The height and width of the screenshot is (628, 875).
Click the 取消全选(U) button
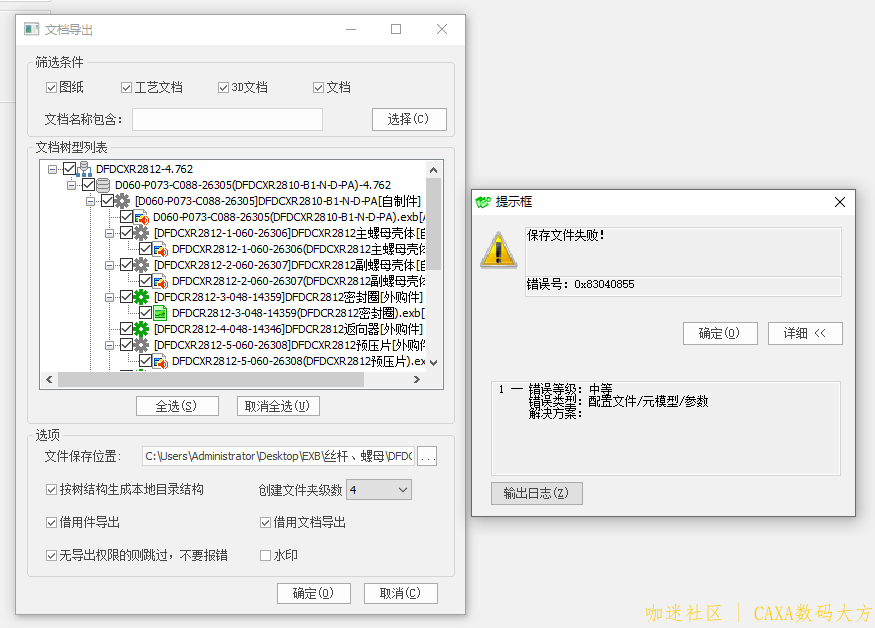tap(278, 406)
